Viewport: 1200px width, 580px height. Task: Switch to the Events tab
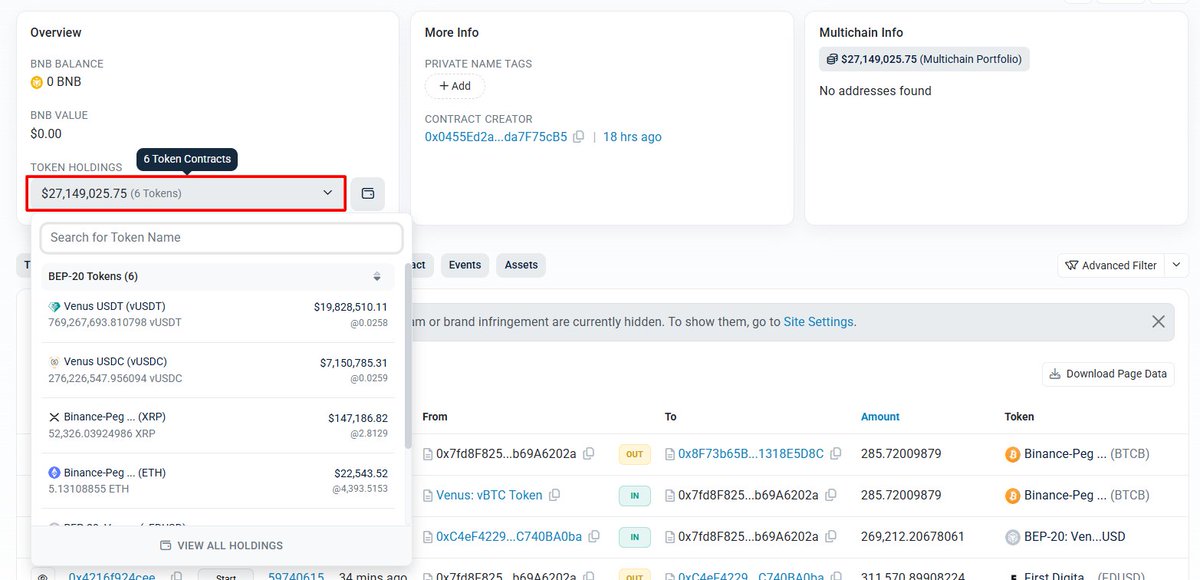coord(465,265)
